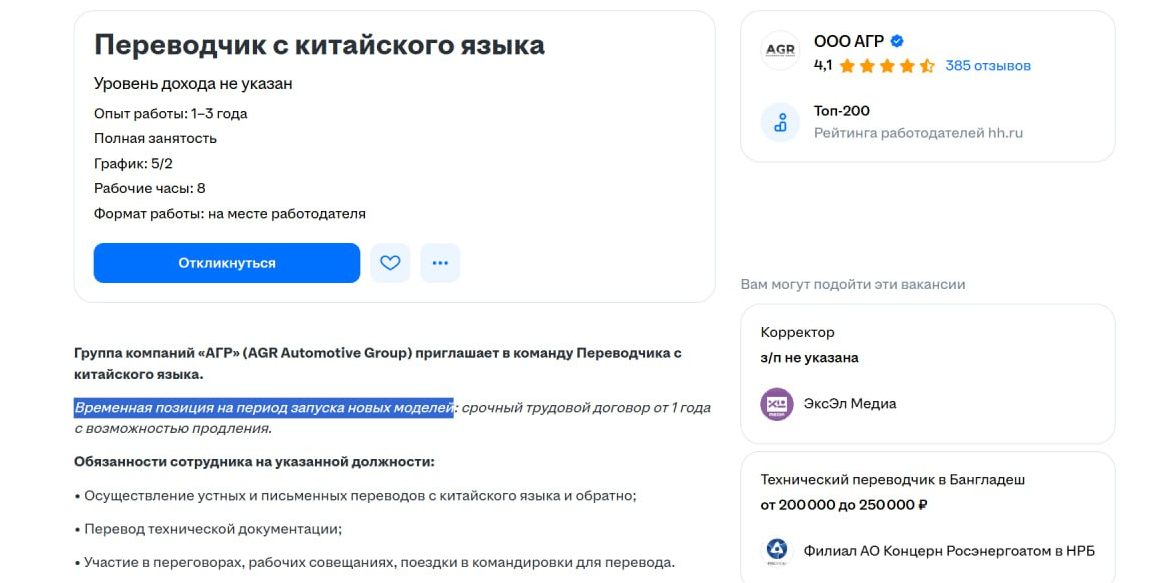Click the AGR company logo
This screenshot has height=583, width=1167.
coord(780,50)
